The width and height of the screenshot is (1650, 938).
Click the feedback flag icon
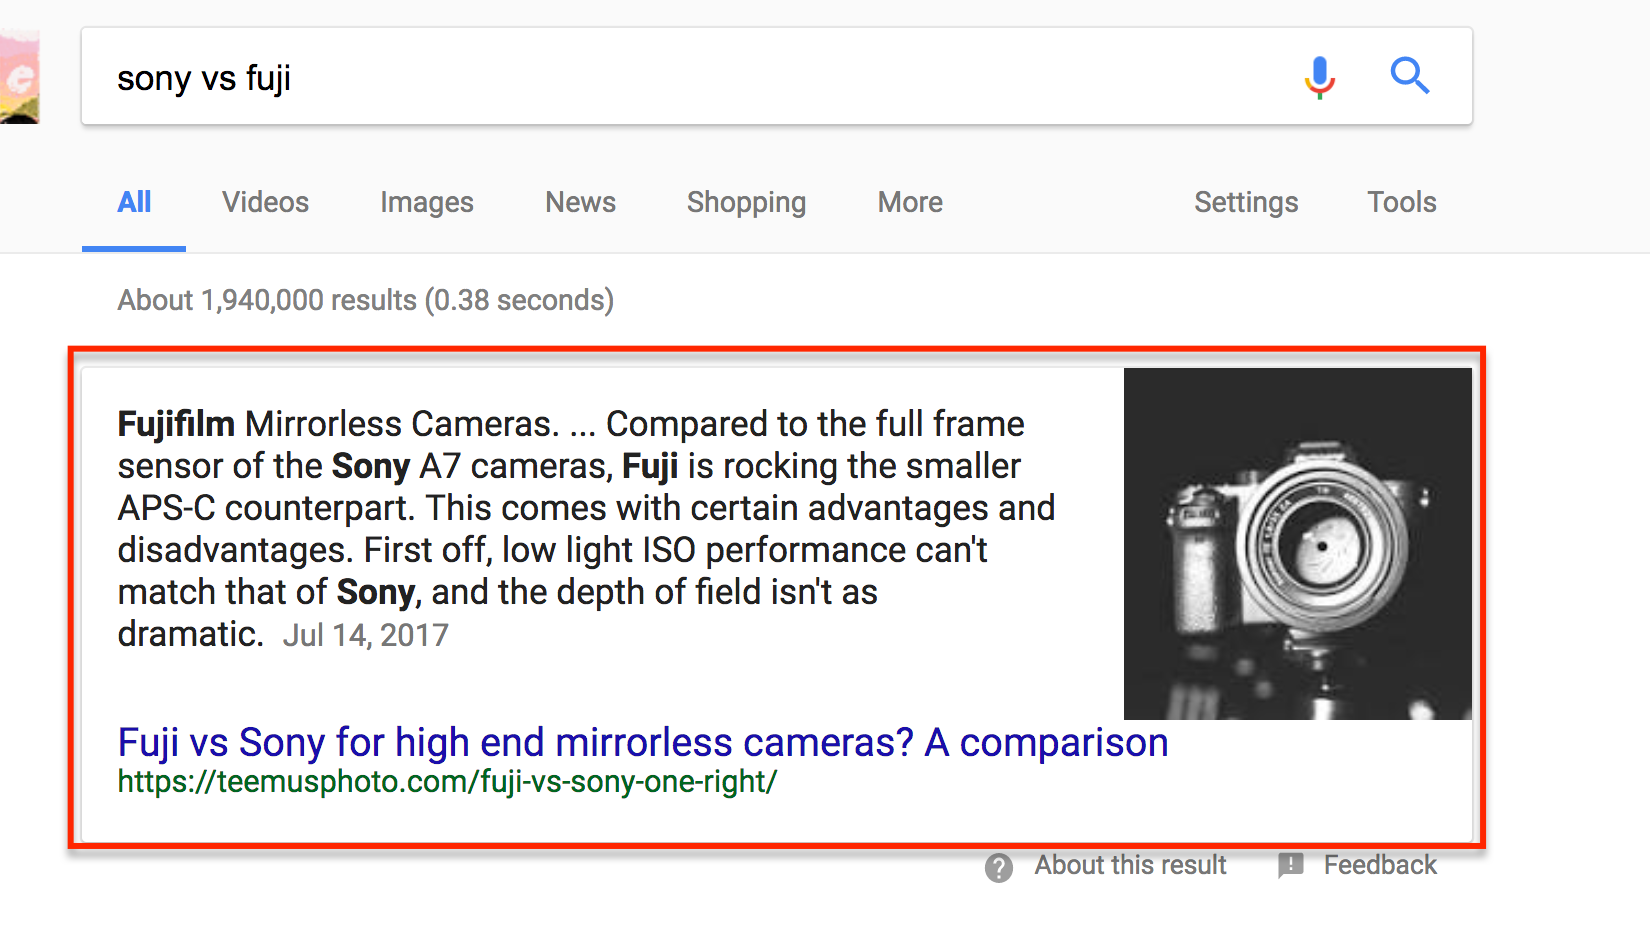pyautogui.click(x=1291, y=865)
